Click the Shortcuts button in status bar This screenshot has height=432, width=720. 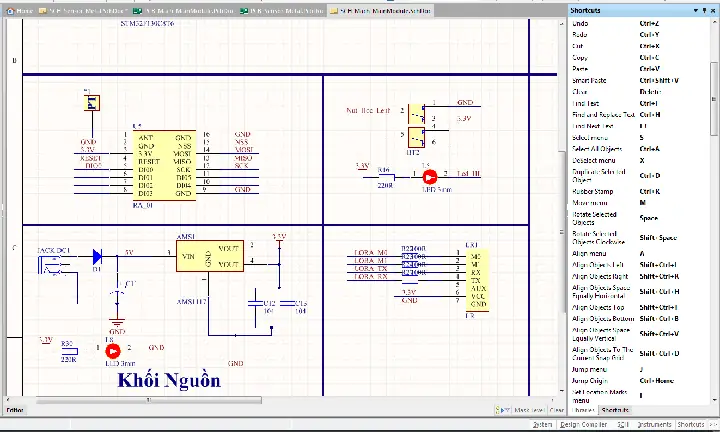[x=691, y=425]
